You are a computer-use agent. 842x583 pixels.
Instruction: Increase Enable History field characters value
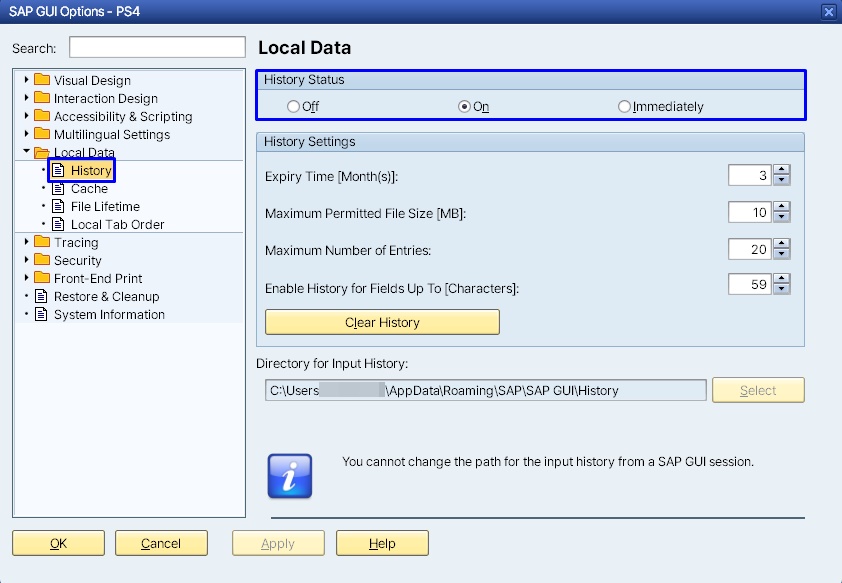pos(782,279)
